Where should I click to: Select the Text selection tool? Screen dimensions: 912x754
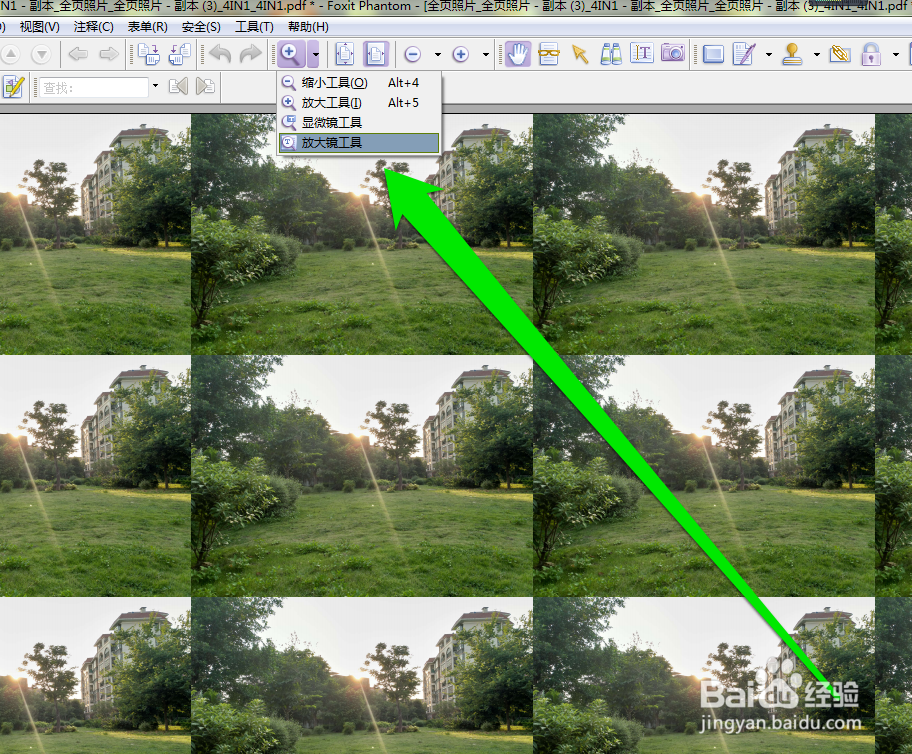[642, 54]
